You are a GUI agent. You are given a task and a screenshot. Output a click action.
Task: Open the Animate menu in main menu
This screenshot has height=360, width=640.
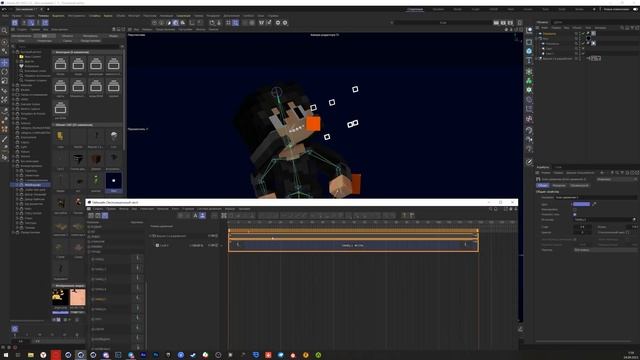(166, 16)
